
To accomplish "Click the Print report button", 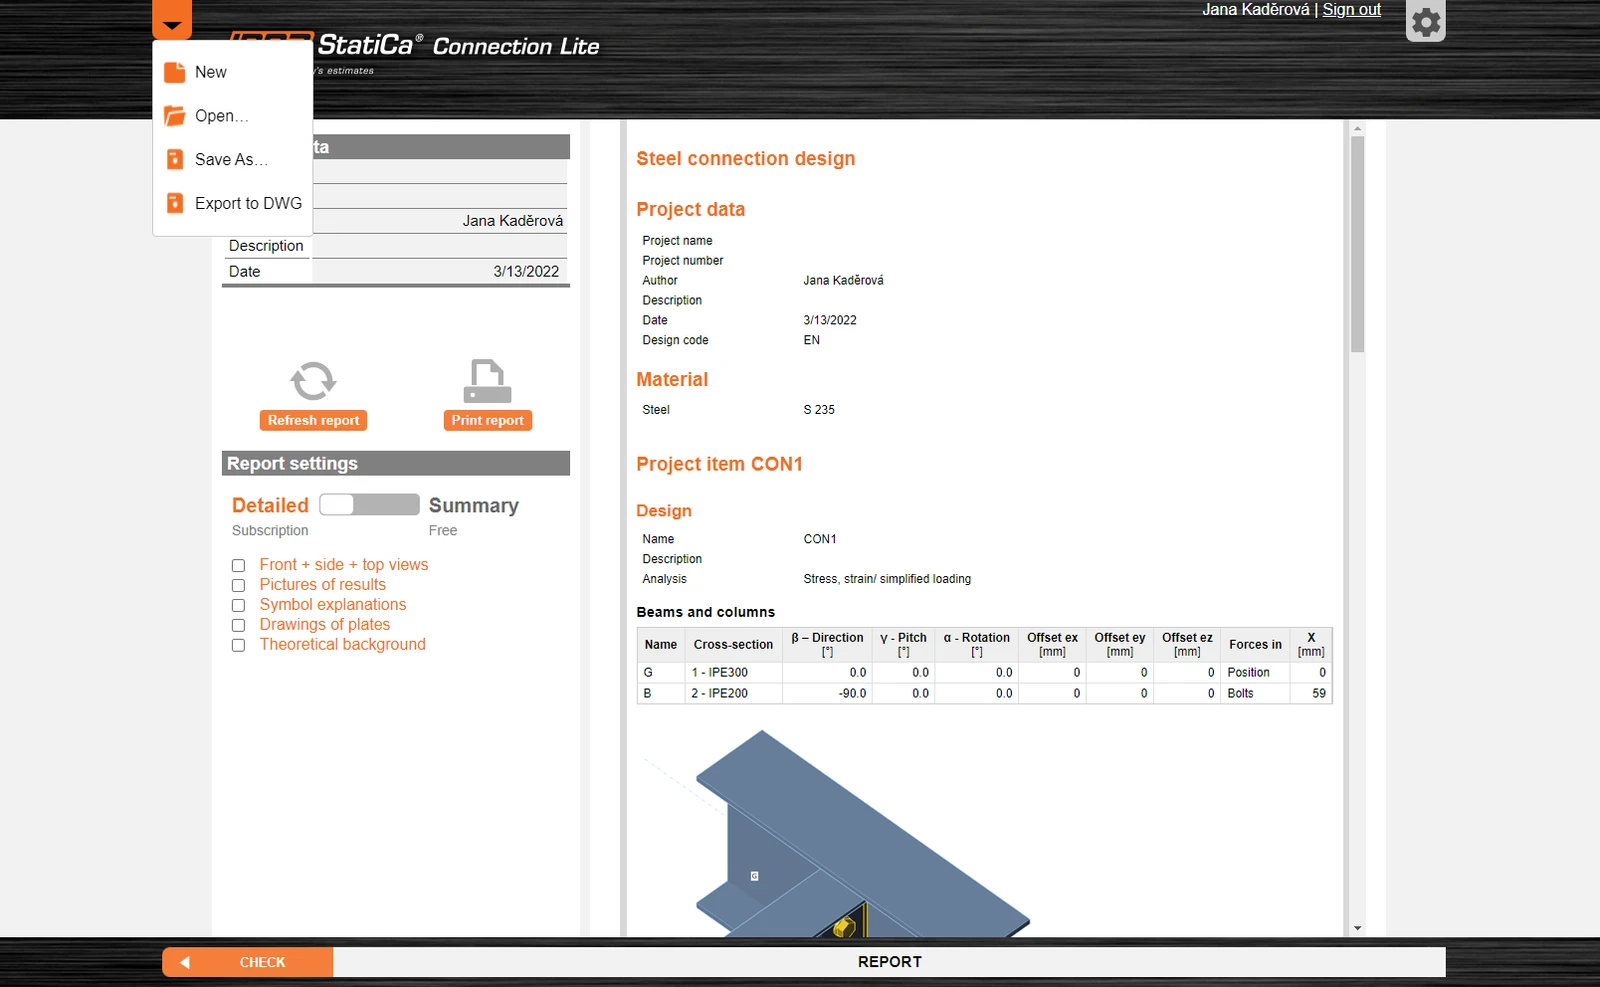I will (487, 421).
